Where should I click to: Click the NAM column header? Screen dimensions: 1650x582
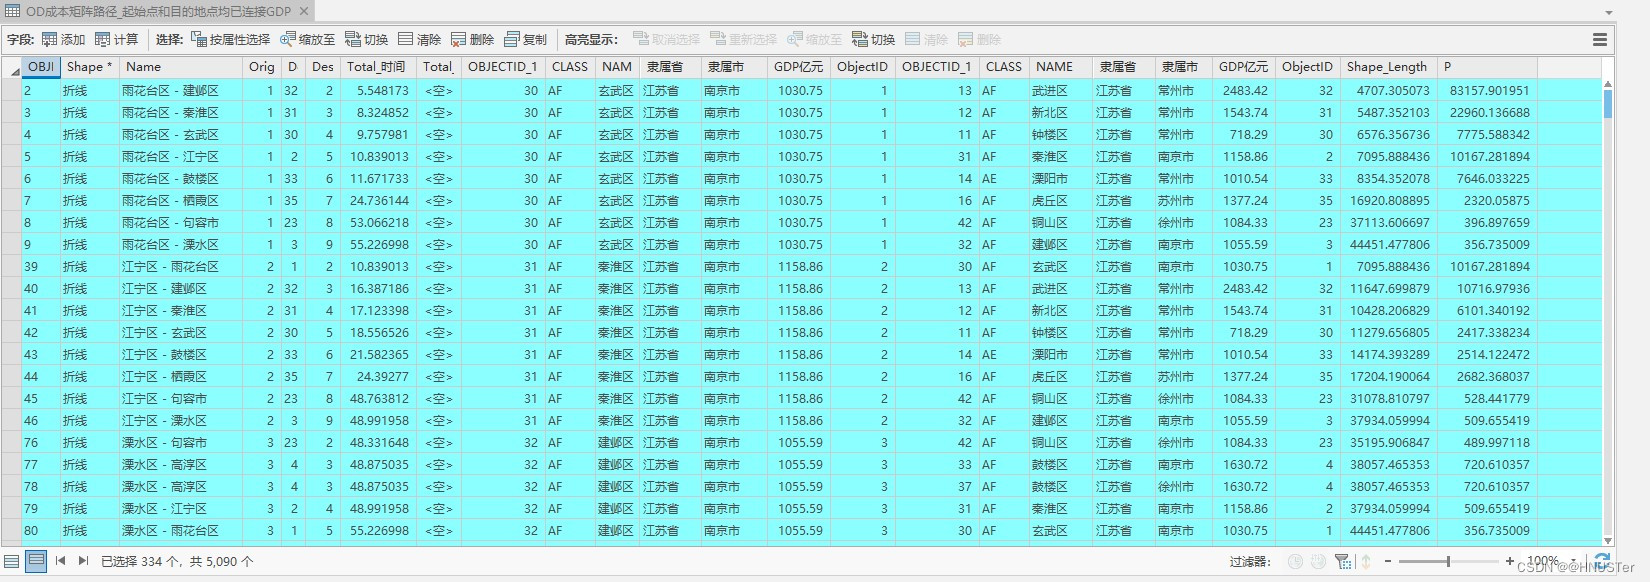tap(617, 67)
